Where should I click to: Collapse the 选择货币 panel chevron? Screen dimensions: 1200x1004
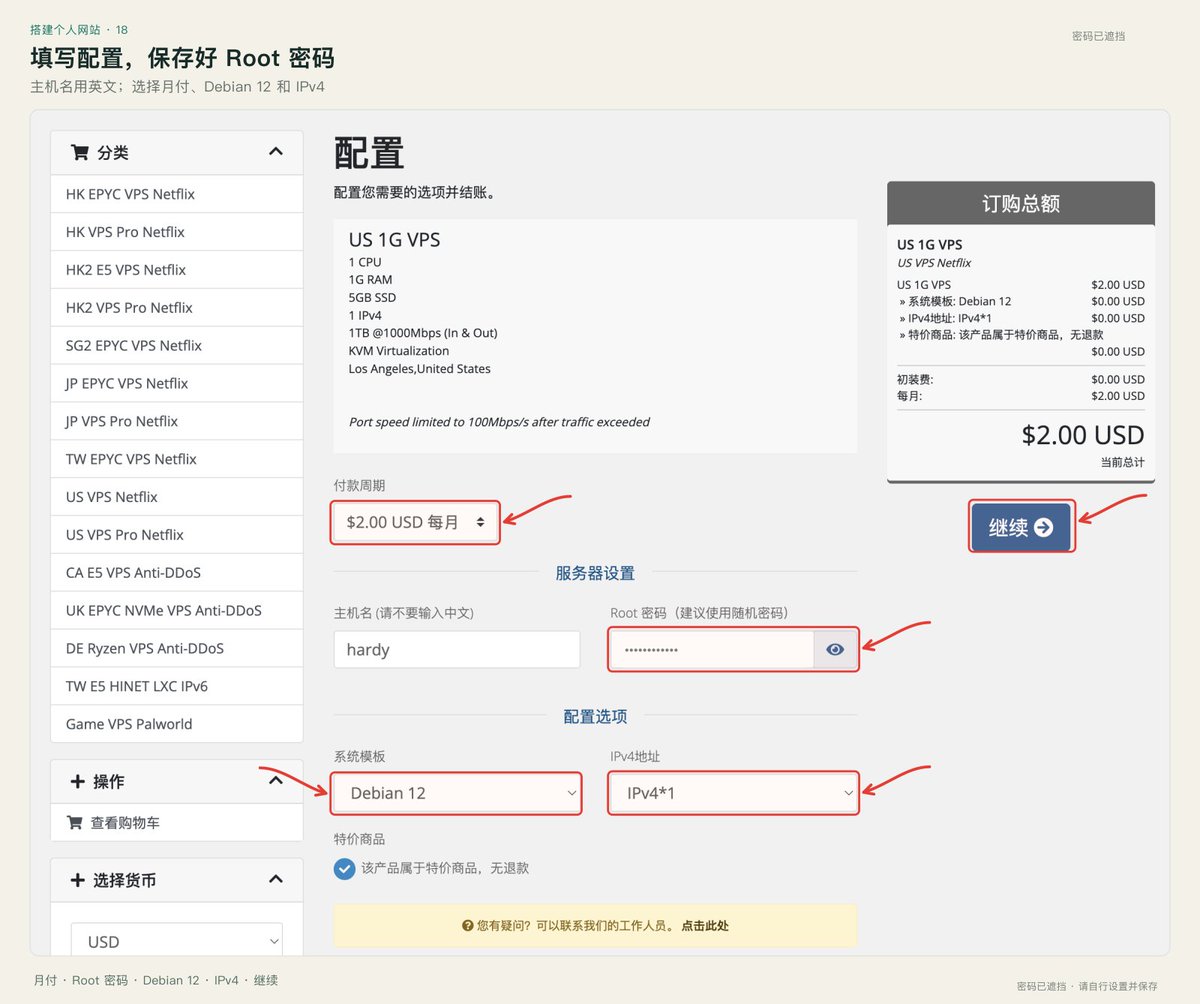(x=276, y=880)
